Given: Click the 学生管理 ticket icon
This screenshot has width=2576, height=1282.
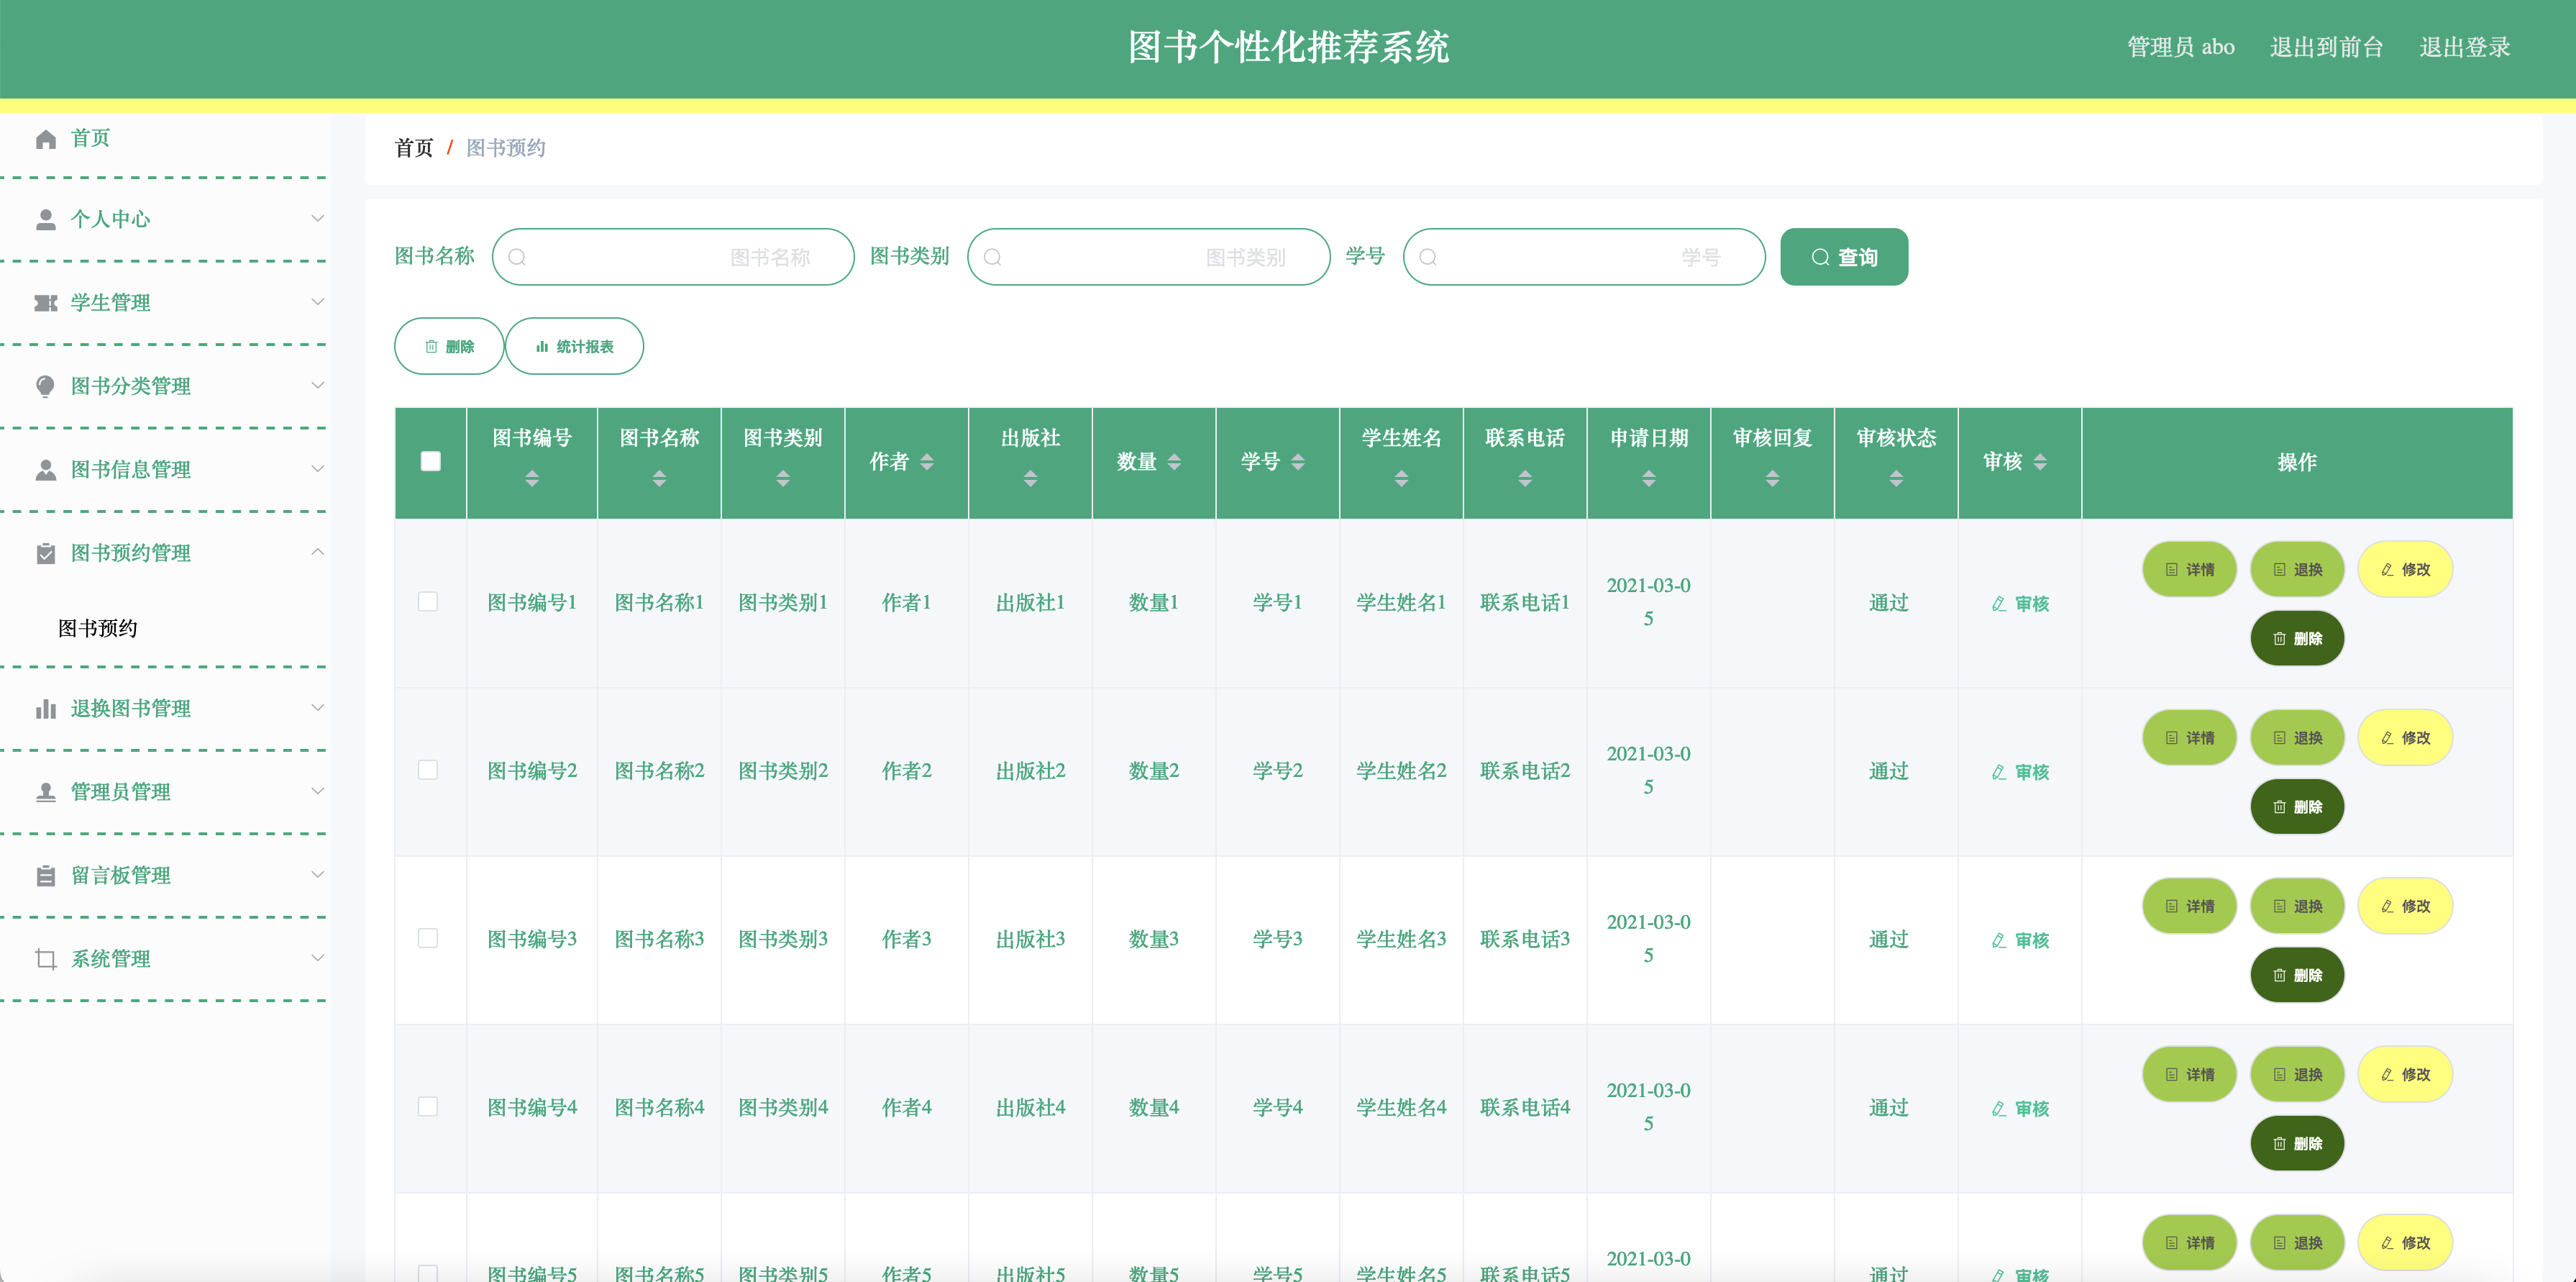Looking at the screenshot, I should [x=46, y=303].
